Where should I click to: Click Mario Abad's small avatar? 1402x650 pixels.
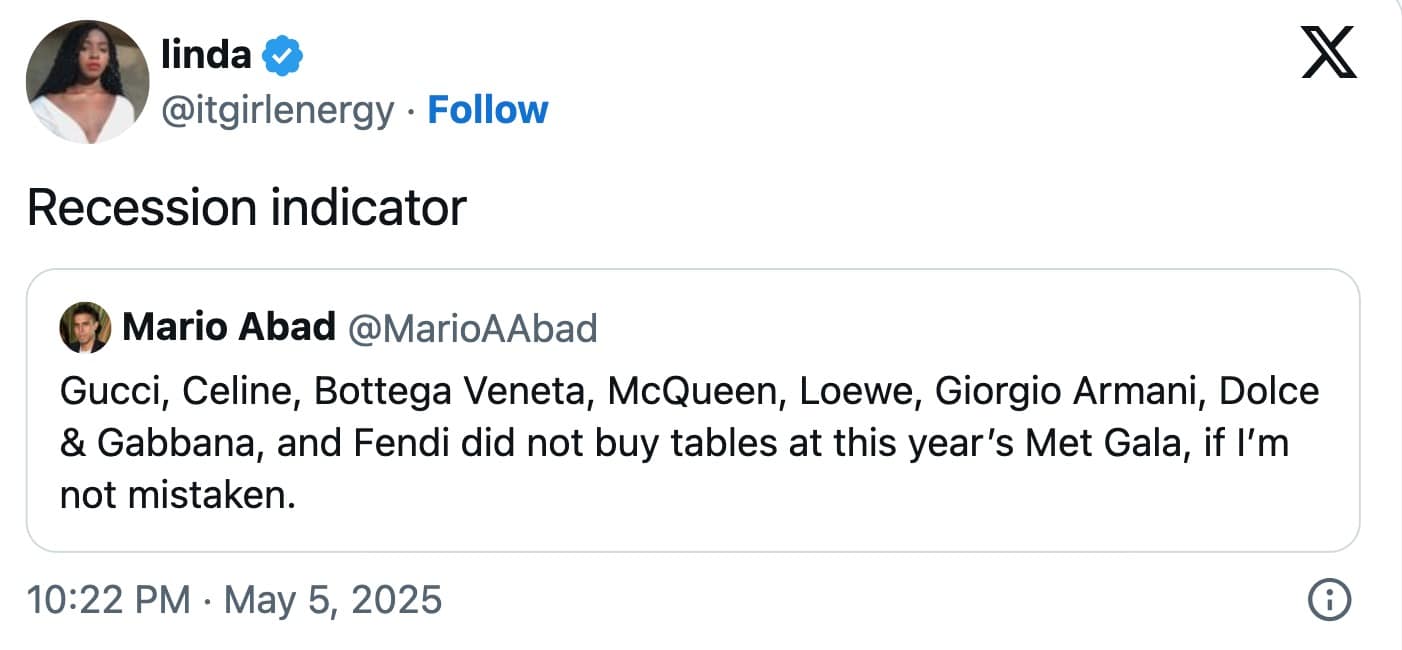click(x=85, y=328)
